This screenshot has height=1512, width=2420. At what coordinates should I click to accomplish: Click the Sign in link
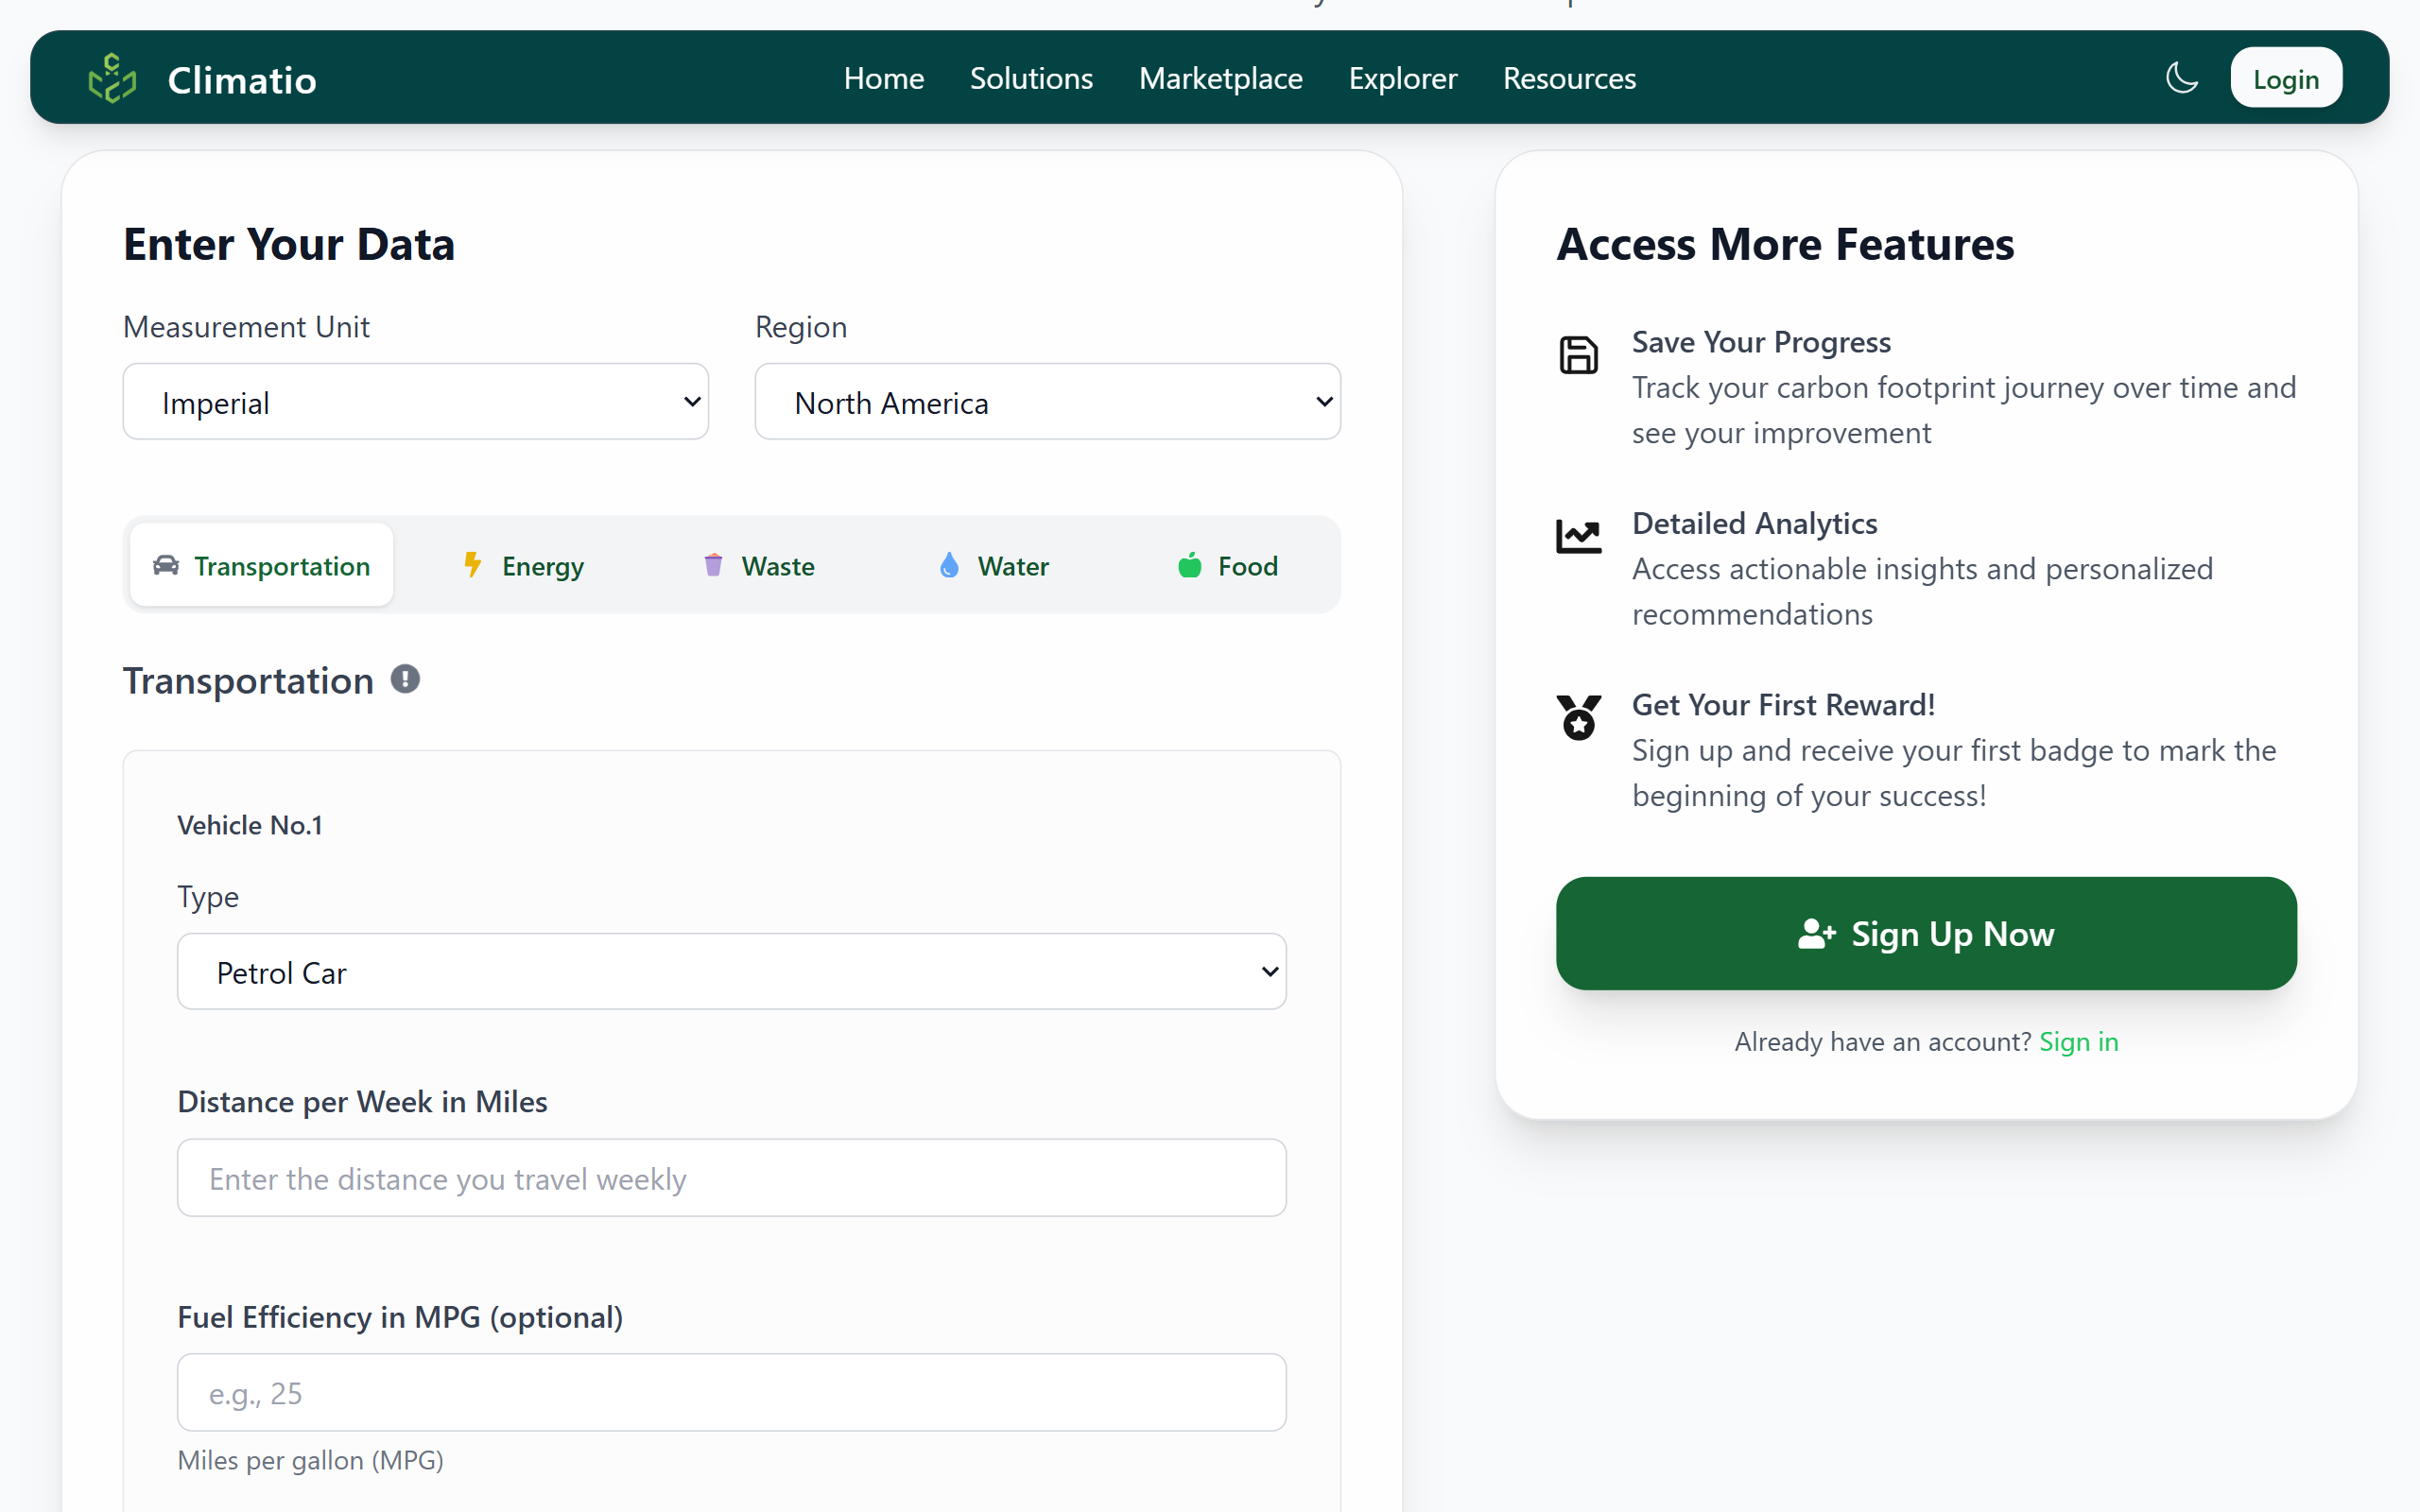pyautogui.click(x=2078, y=1042)
